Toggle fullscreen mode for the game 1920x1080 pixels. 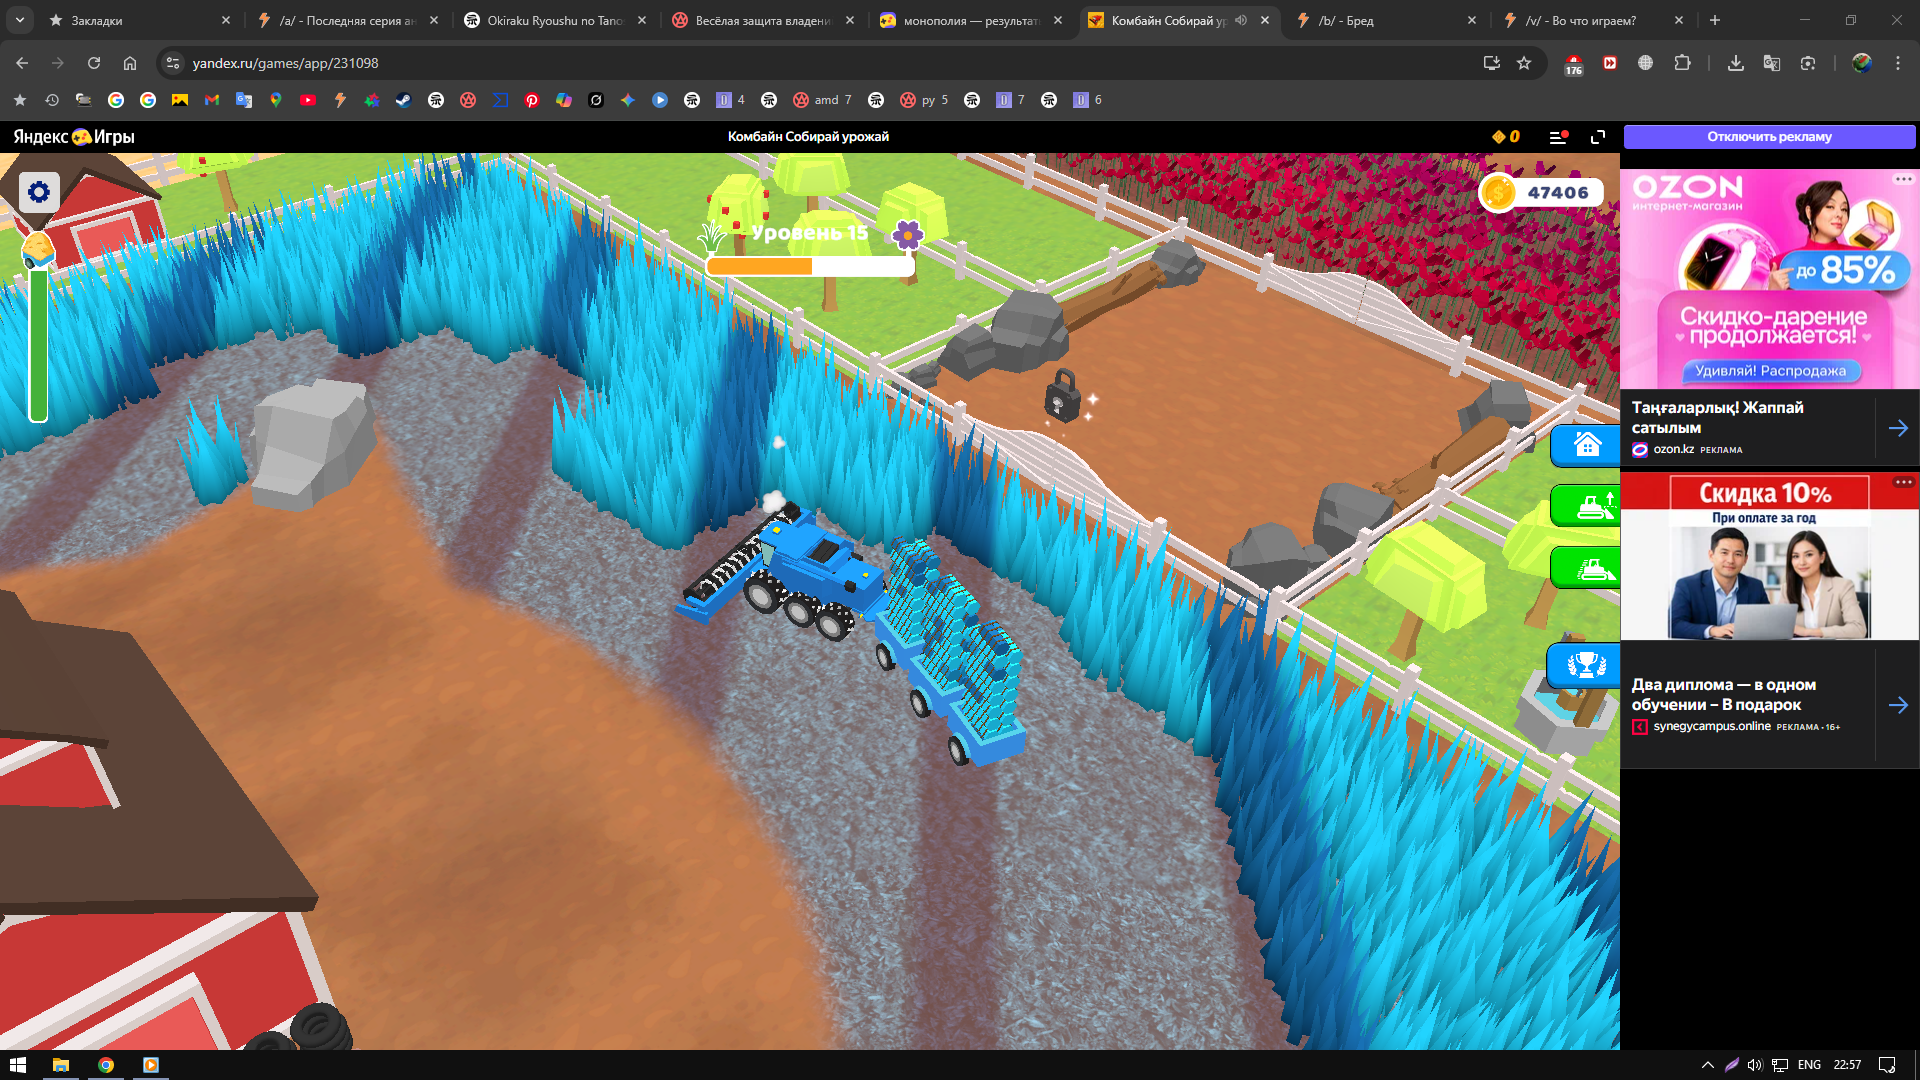pyautogui.click(x=1598, y=137)
